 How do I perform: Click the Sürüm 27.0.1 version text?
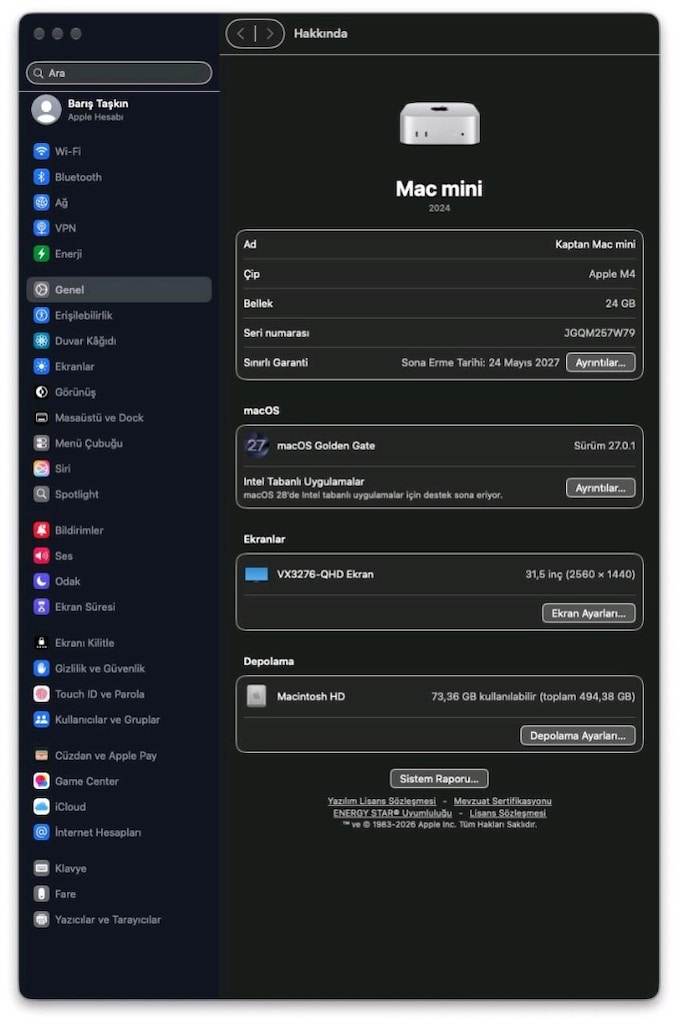(x=604, y=446)
